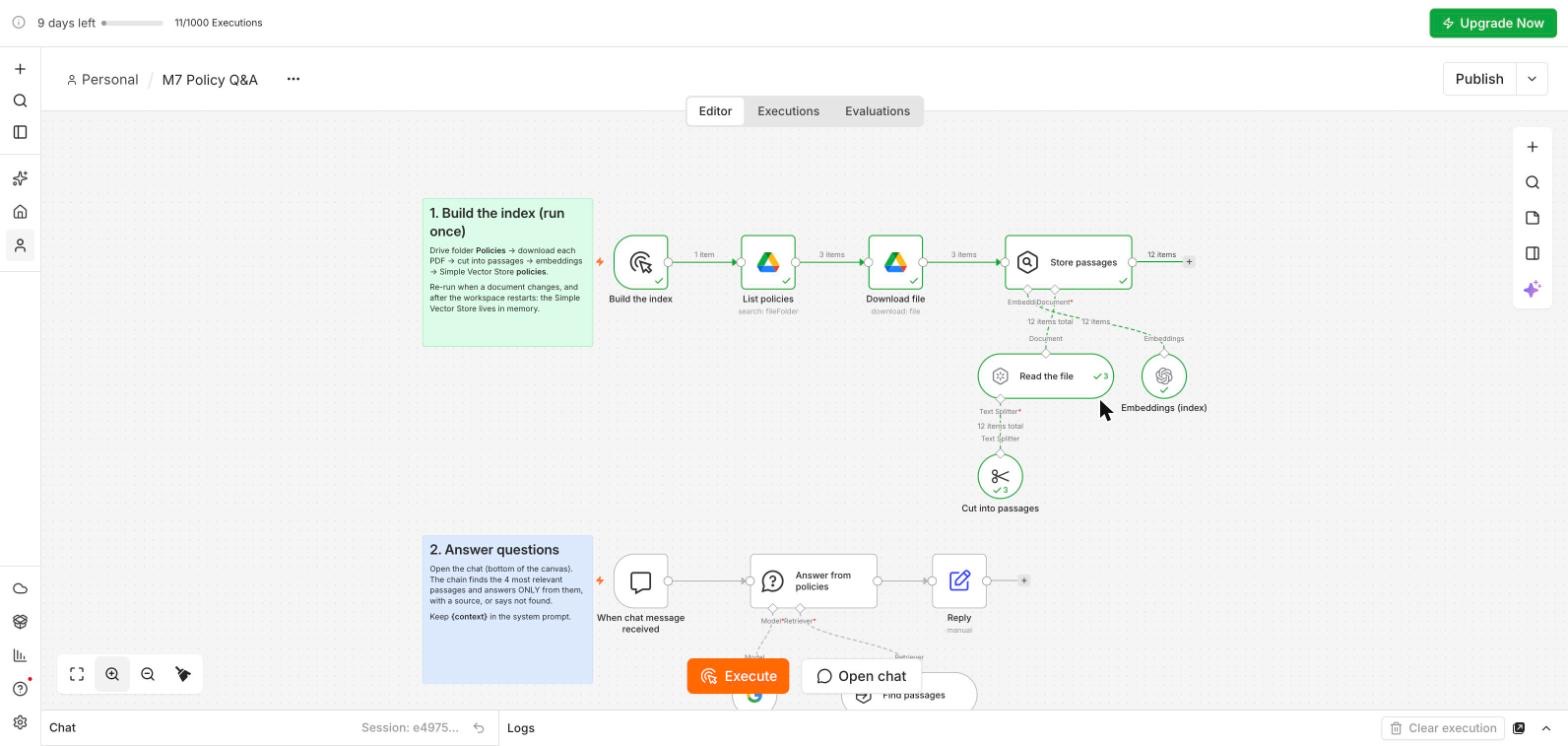Click Clear execution button

pyautogui.click(x=1443, y=728)
